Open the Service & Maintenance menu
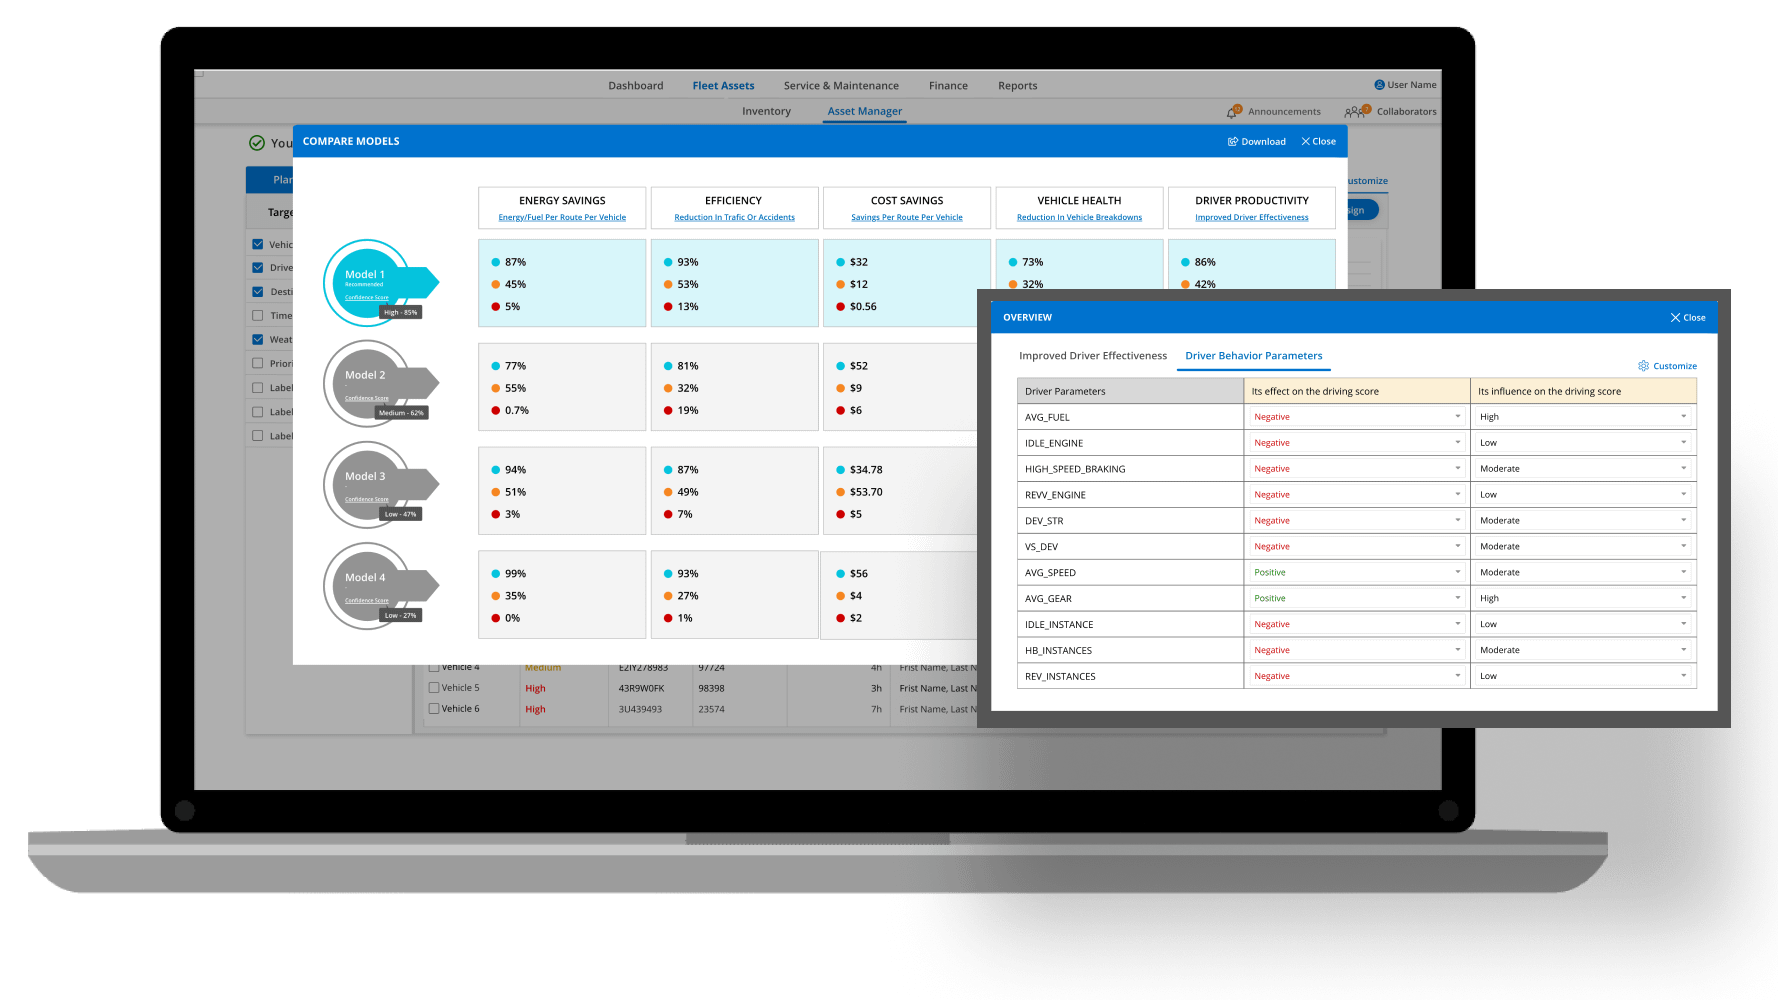This screenshot has width=1778, height=1000. coord(840,86)
